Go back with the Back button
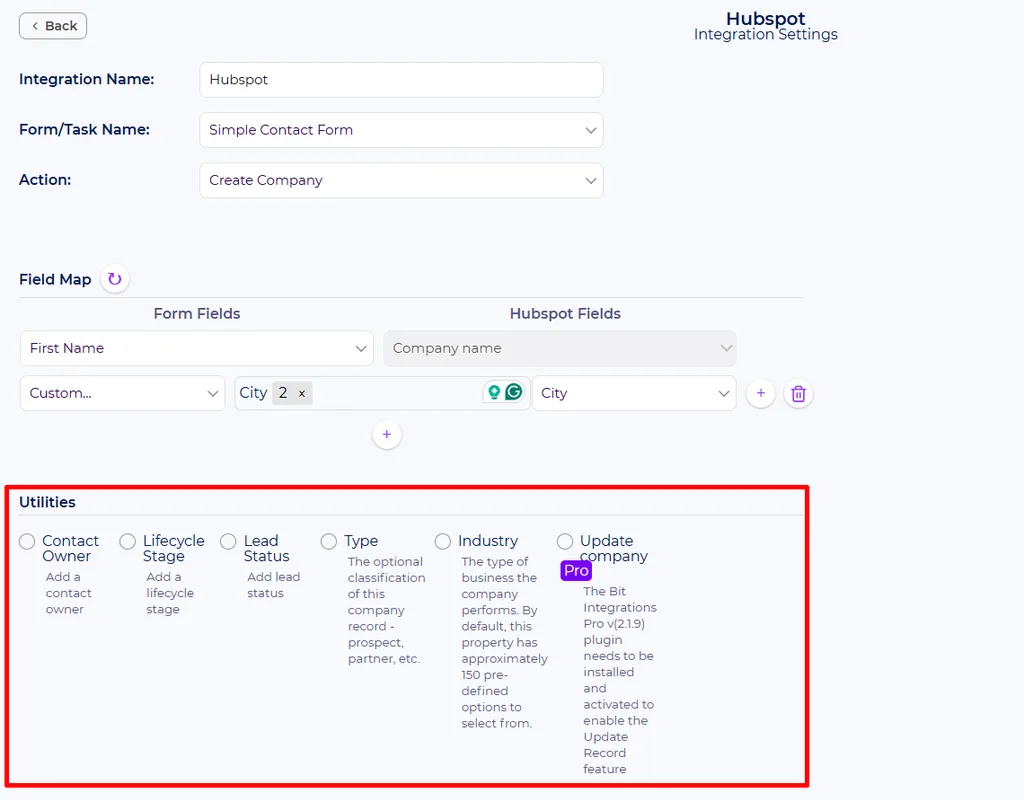1024x800 pixels. click(x=53, y=26)
